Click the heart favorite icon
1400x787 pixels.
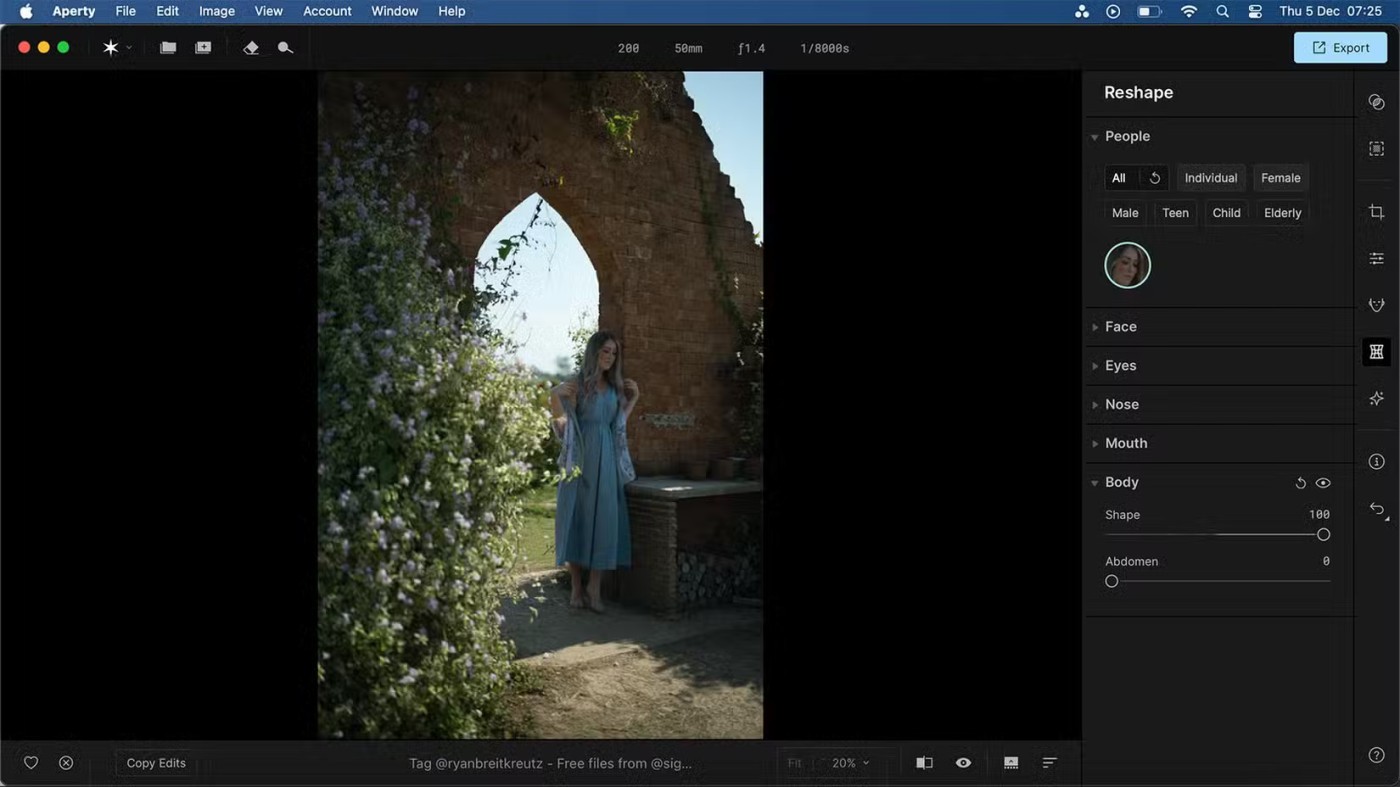(31, 763)
